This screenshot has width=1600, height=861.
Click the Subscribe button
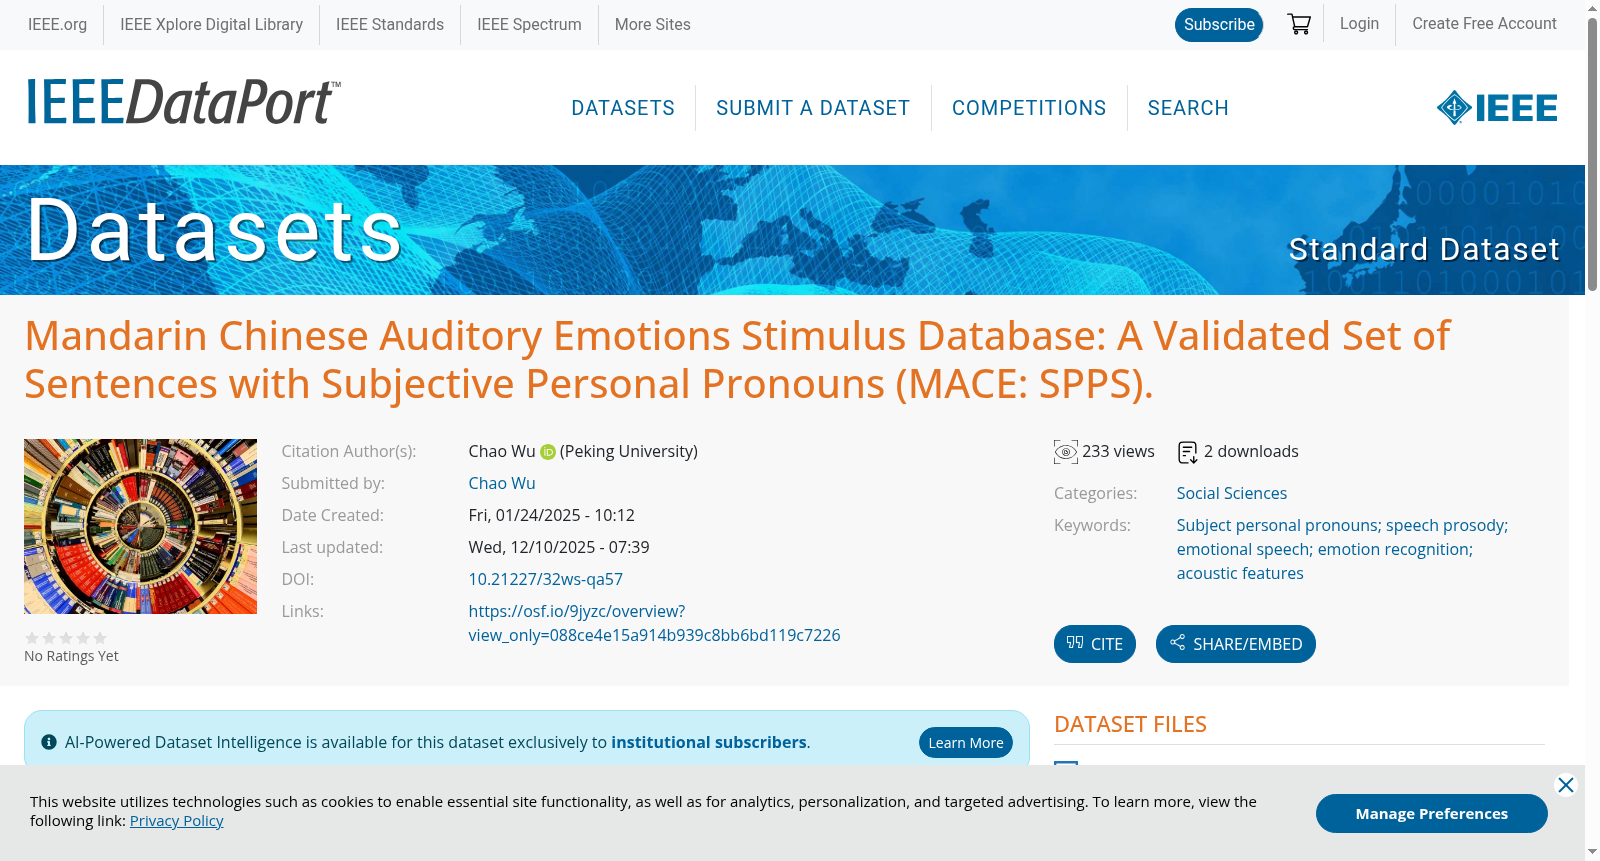1219,24
